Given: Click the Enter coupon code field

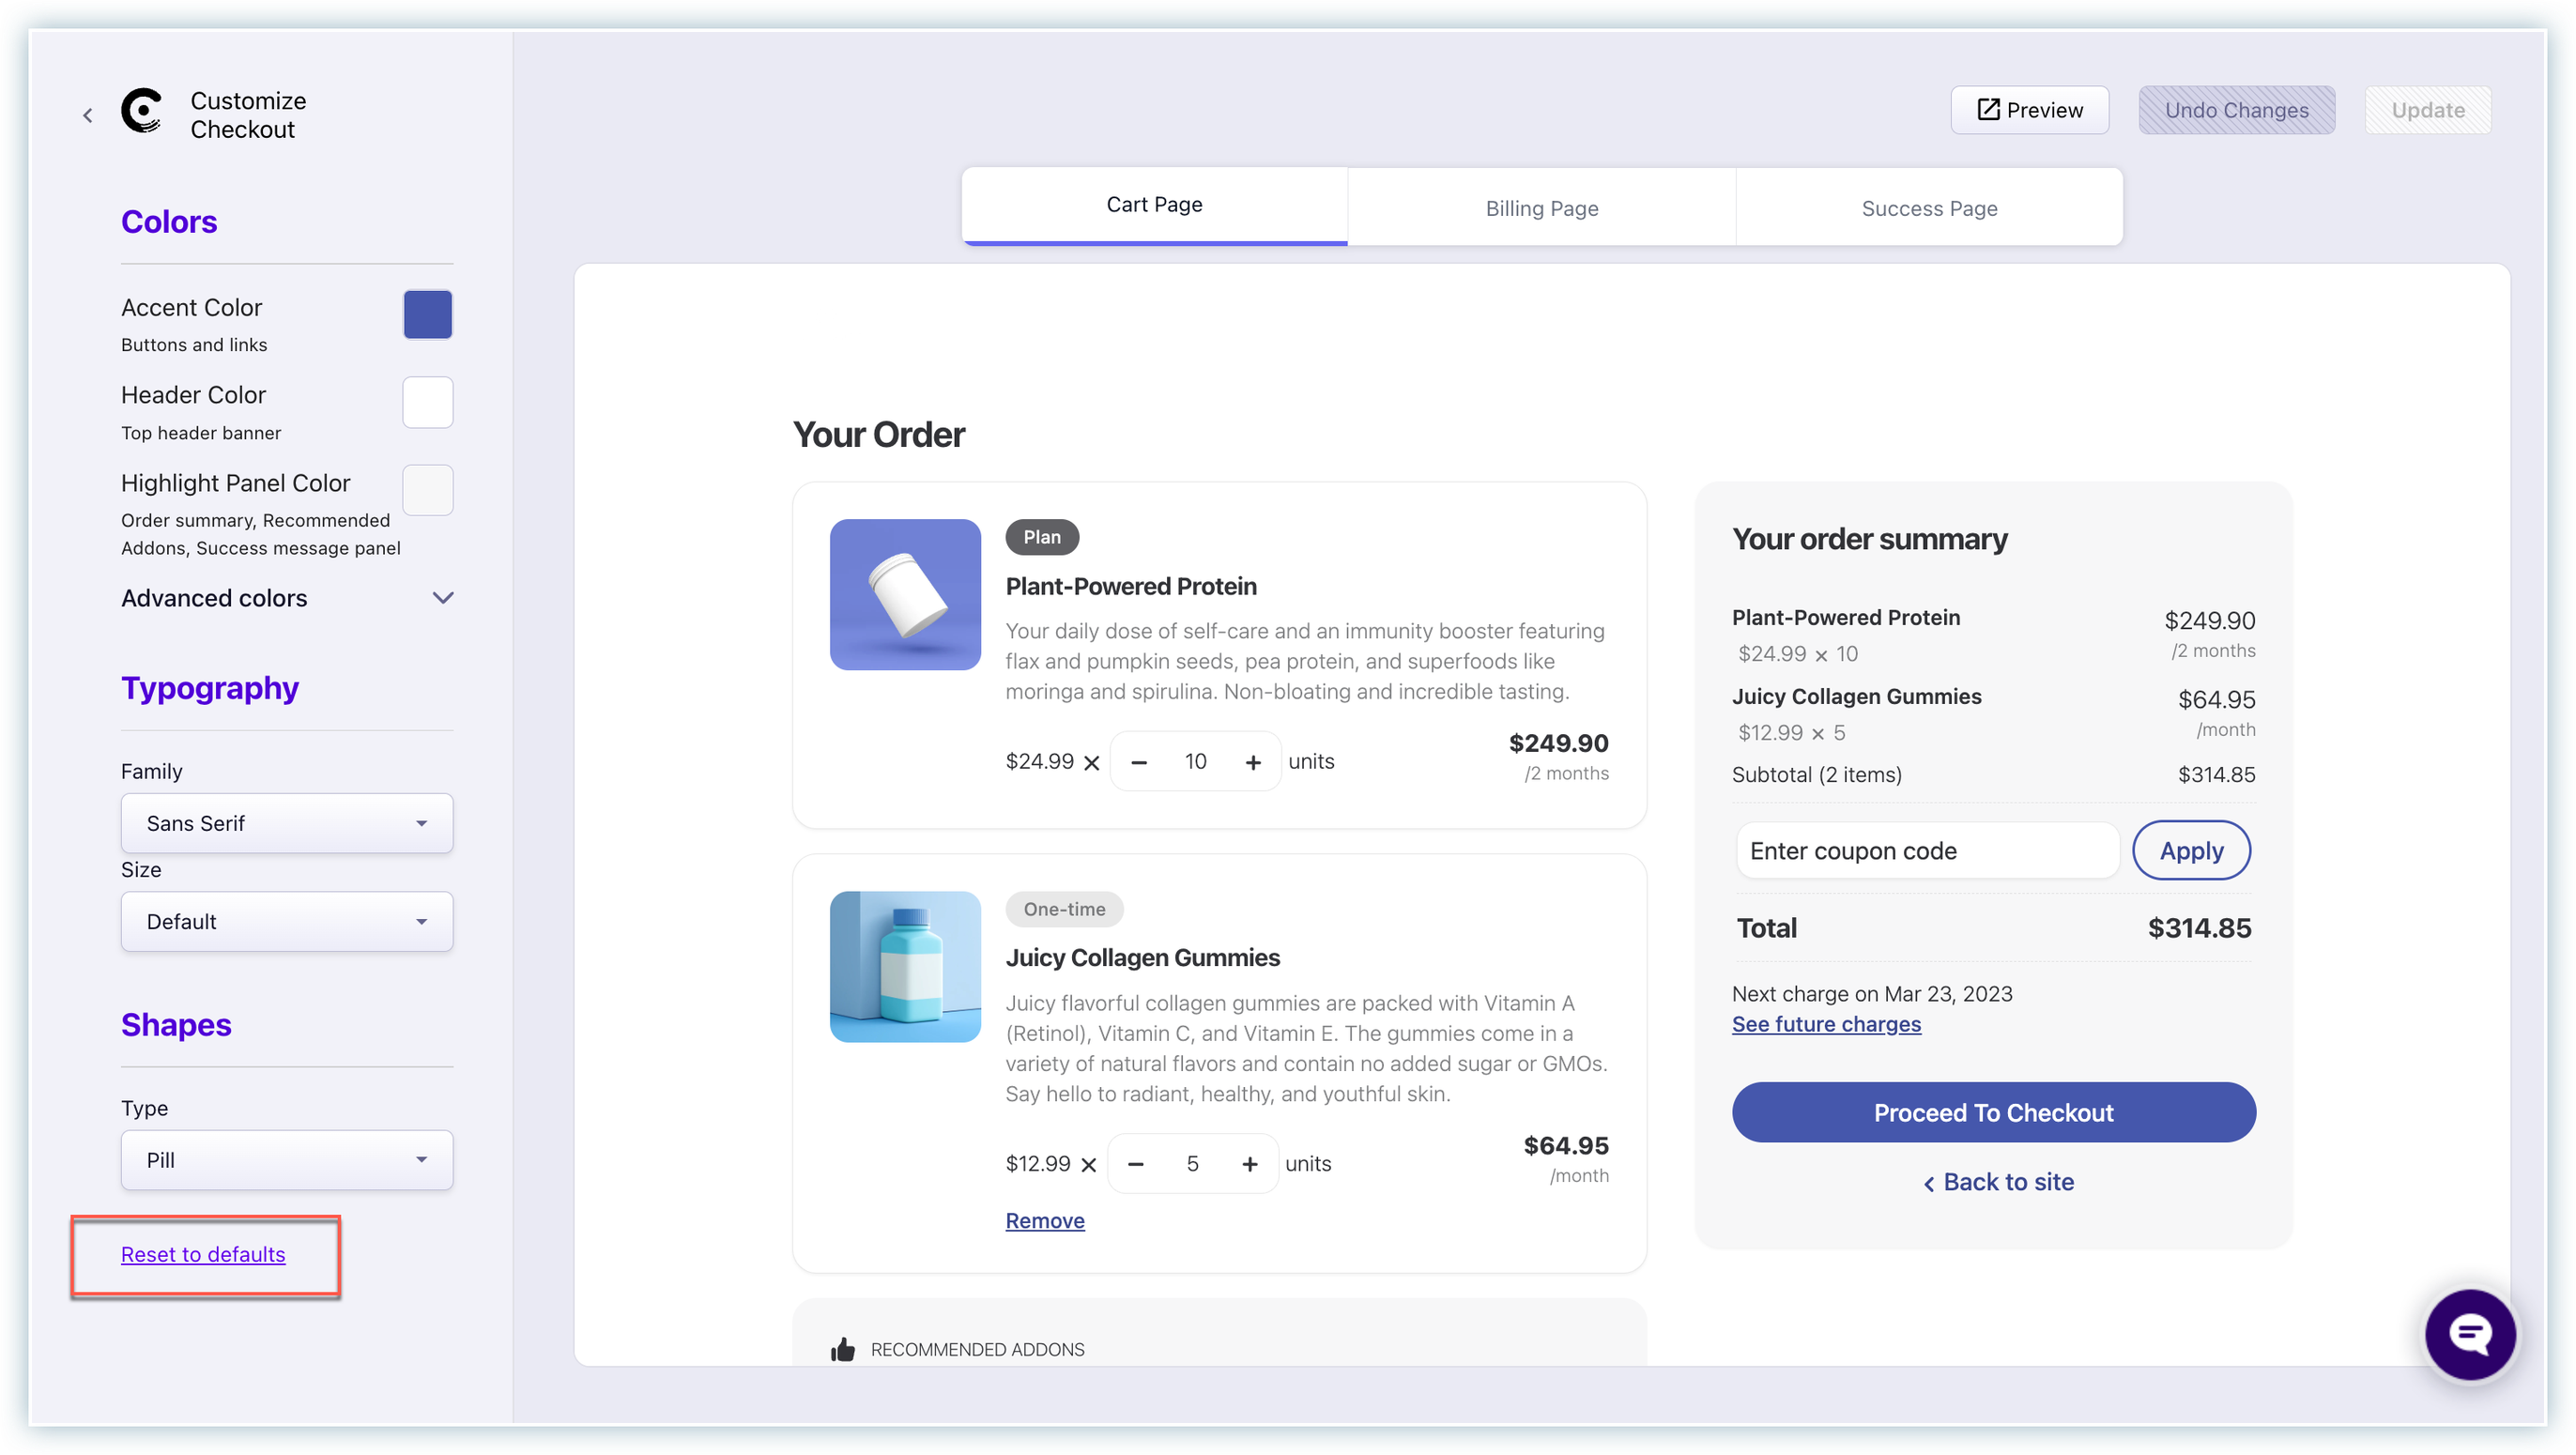Looking at the screenshot, I should pos(1927,851).
